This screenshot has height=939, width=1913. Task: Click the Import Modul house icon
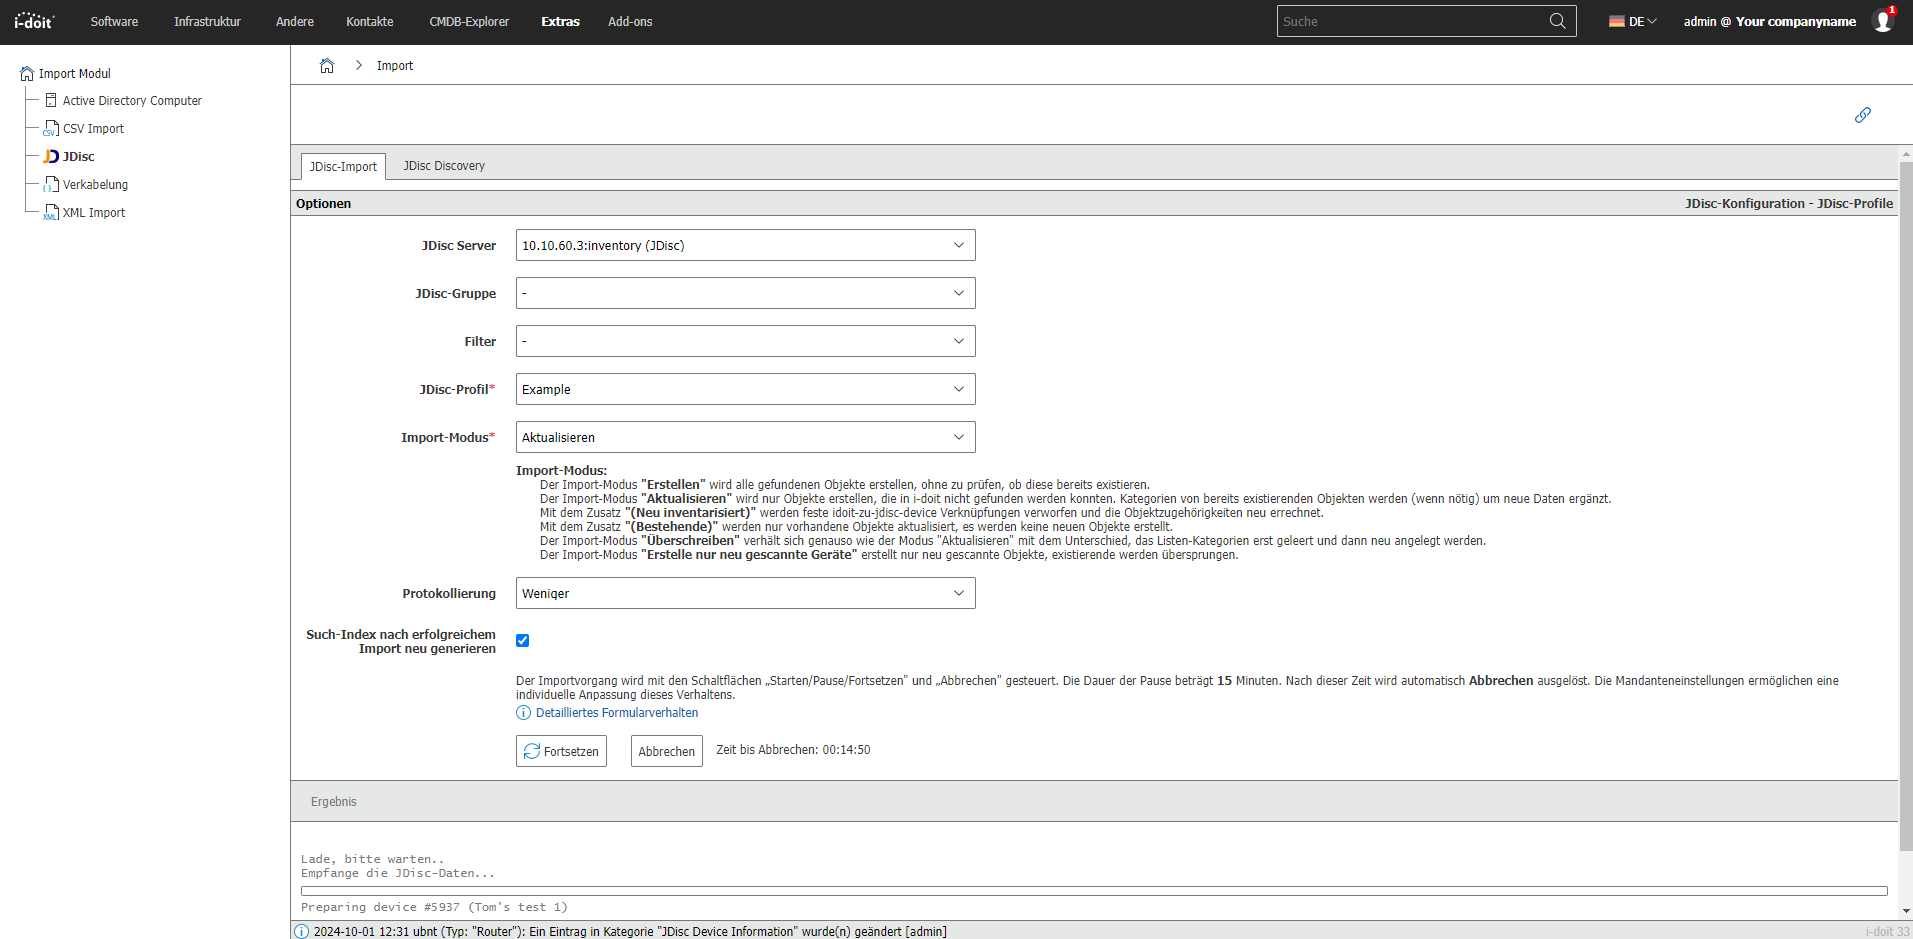pyautogui.click(x=27, y=74)
